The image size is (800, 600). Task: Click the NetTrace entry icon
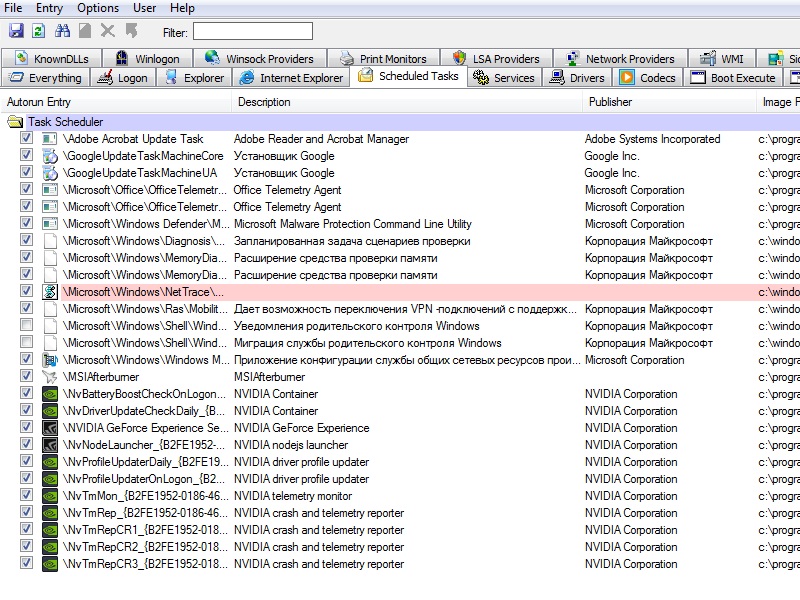pyautogui.click(x=49, y=292)
